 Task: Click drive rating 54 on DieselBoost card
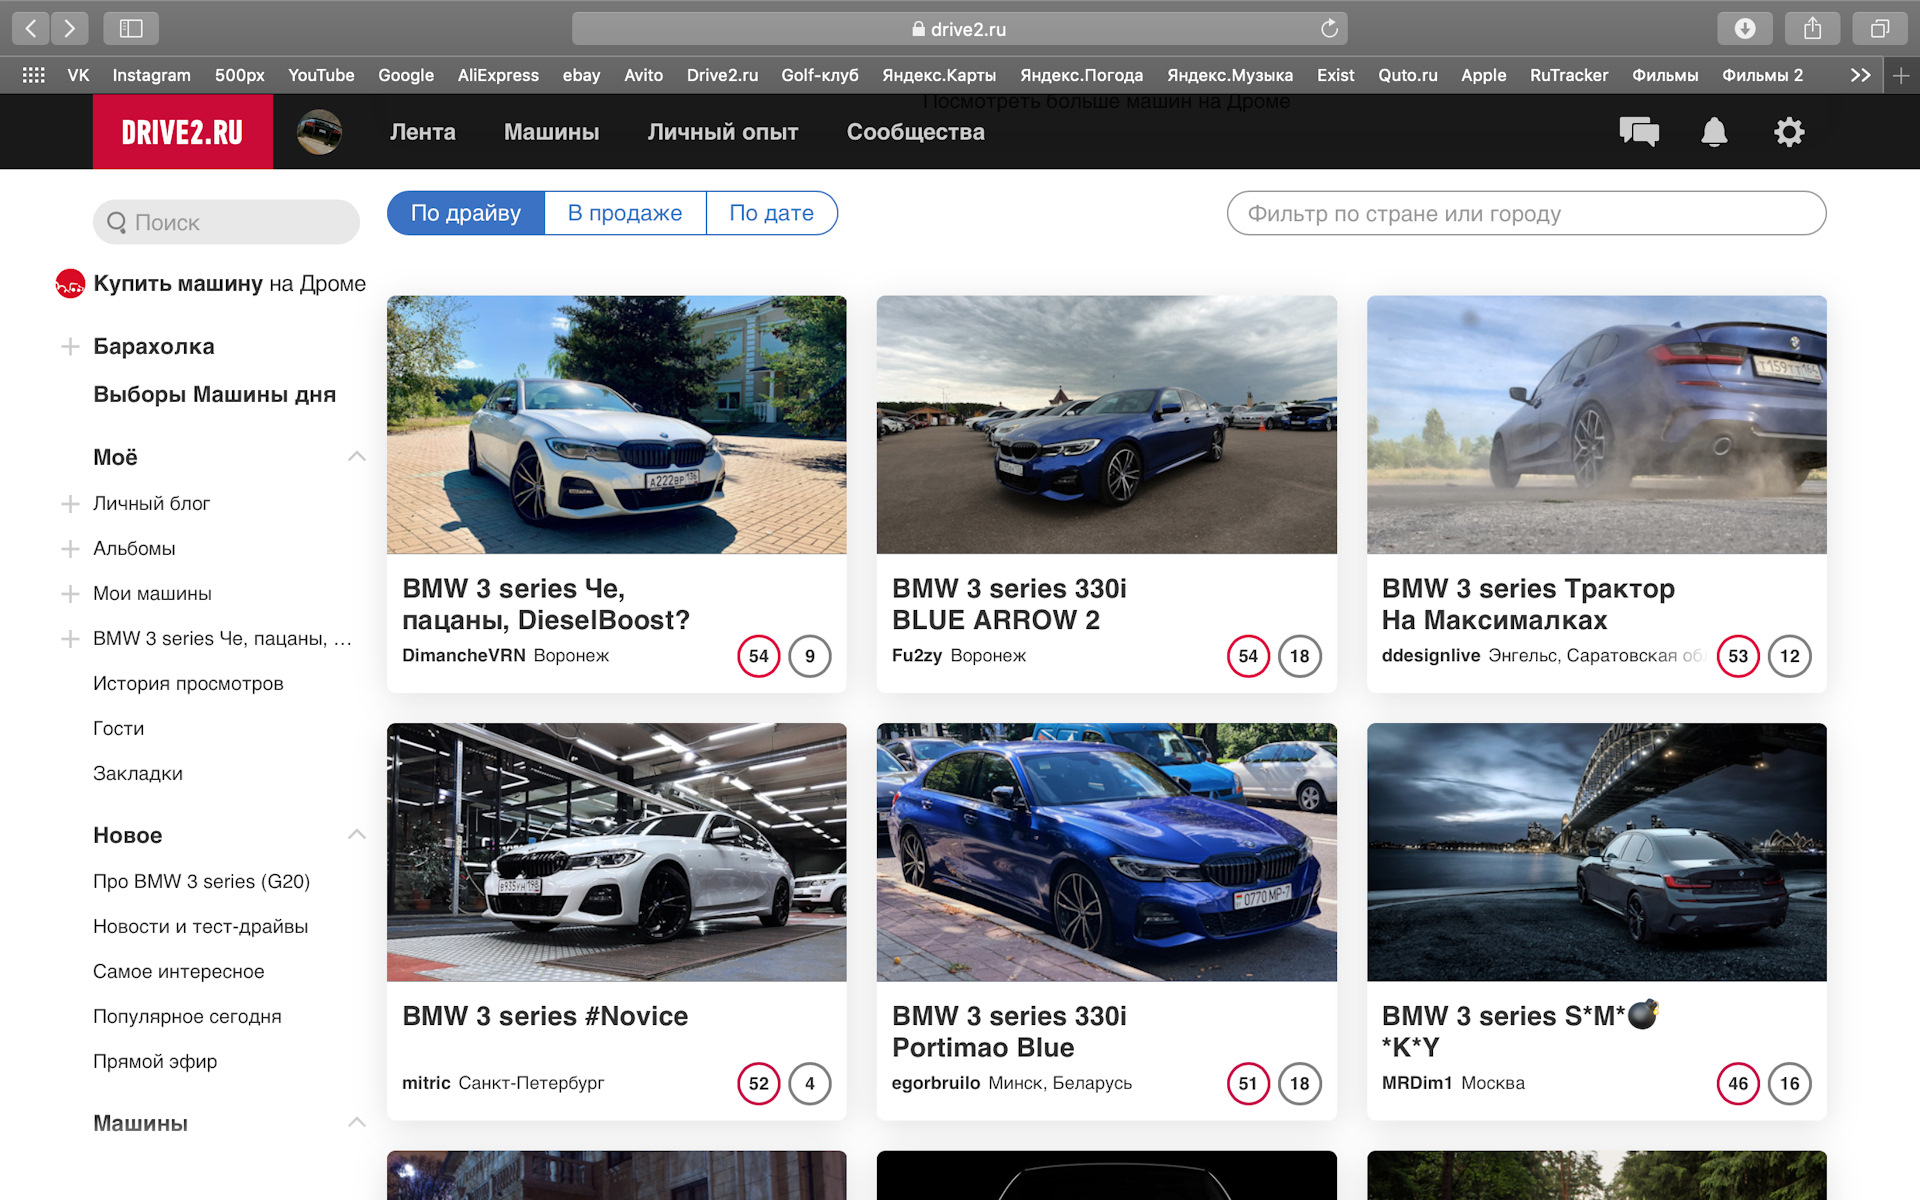(x=759, y=656)
